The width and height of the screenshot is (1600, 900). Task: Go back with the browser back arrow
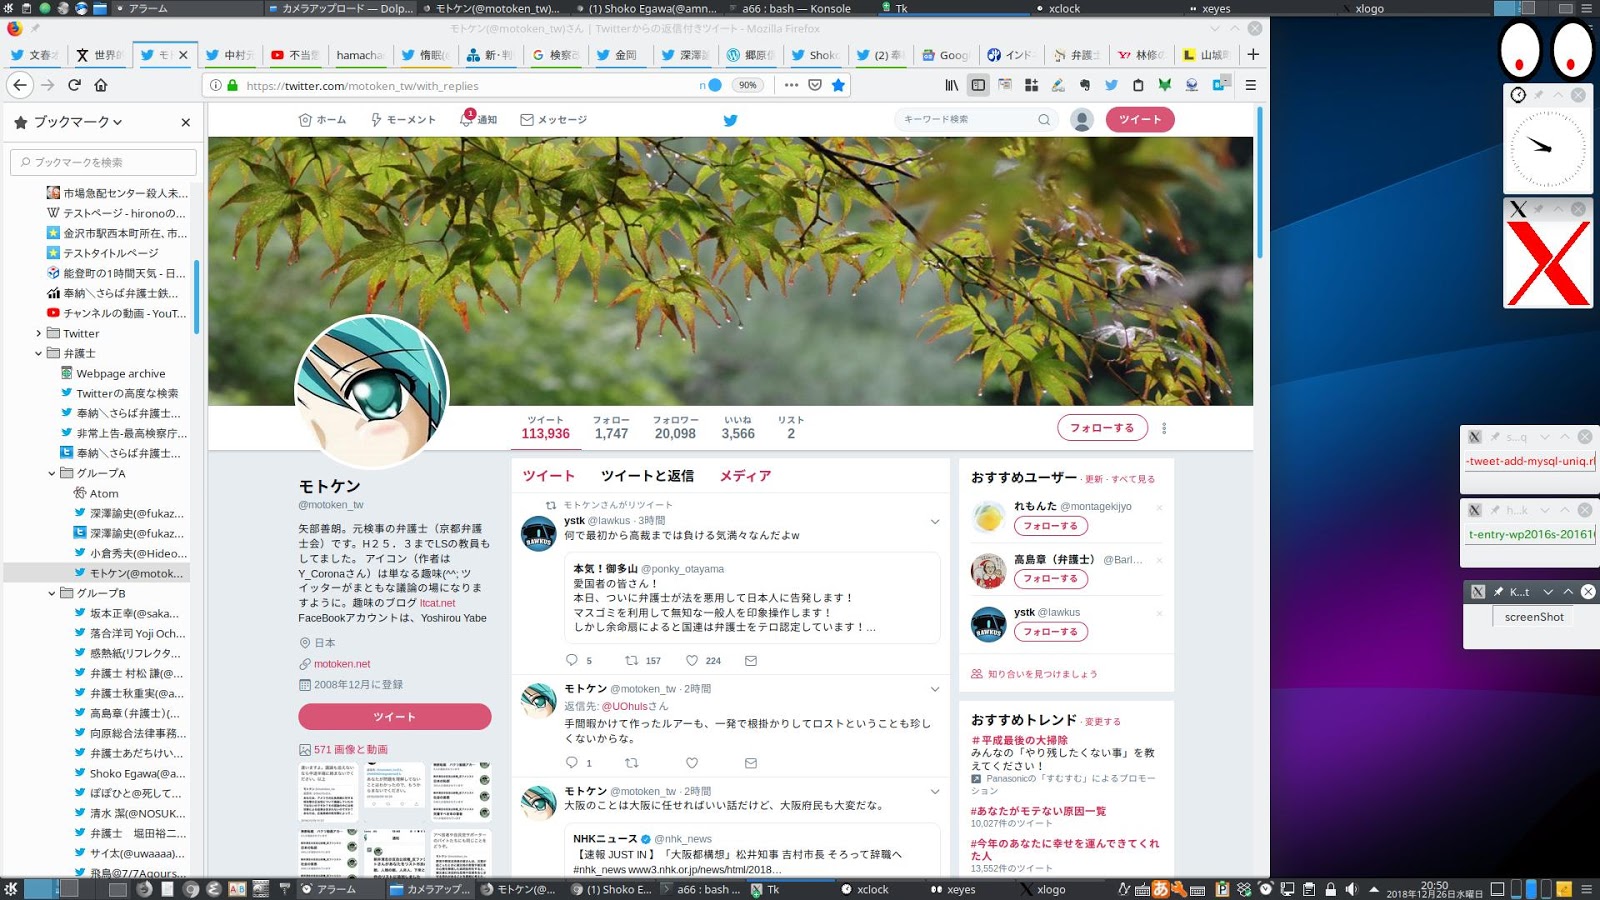(20, 85)
